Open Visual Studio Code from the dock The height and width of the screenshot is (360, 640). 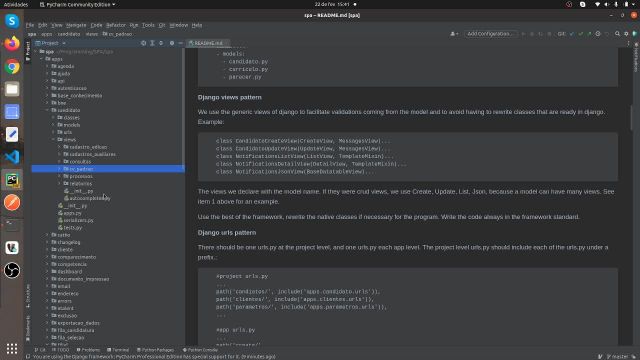[x=12, y=157]
